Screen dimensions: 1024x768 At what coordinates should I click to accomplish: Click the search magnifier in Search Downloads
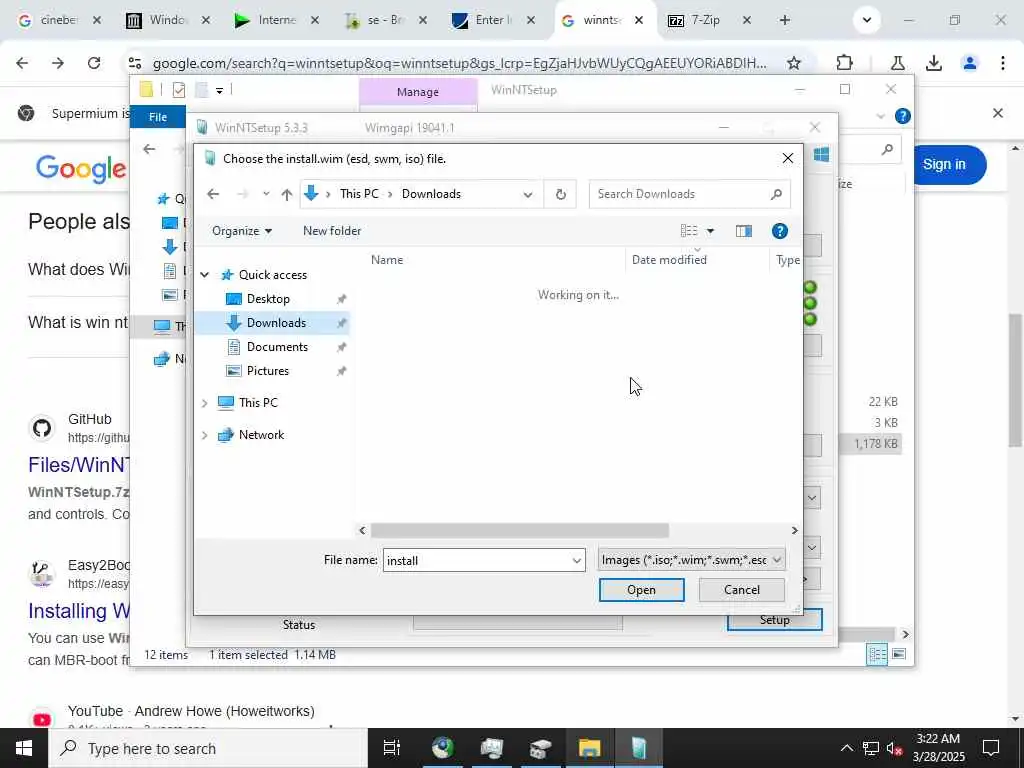776,194
